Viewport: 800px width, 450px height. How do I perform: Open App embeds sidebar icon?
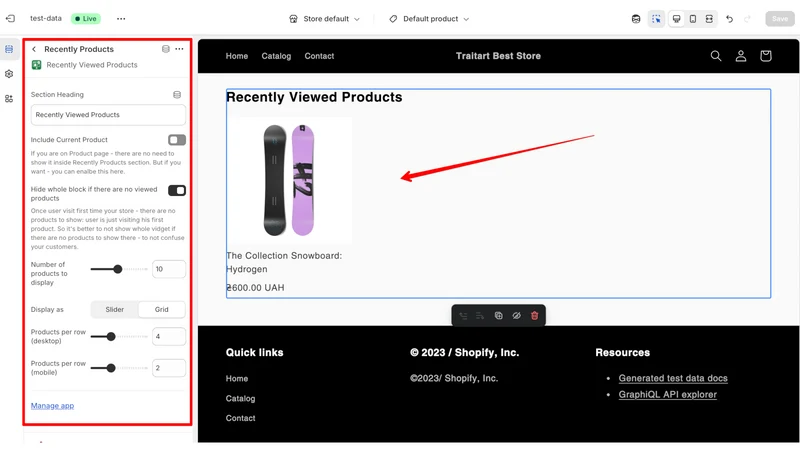coord(9,98)
